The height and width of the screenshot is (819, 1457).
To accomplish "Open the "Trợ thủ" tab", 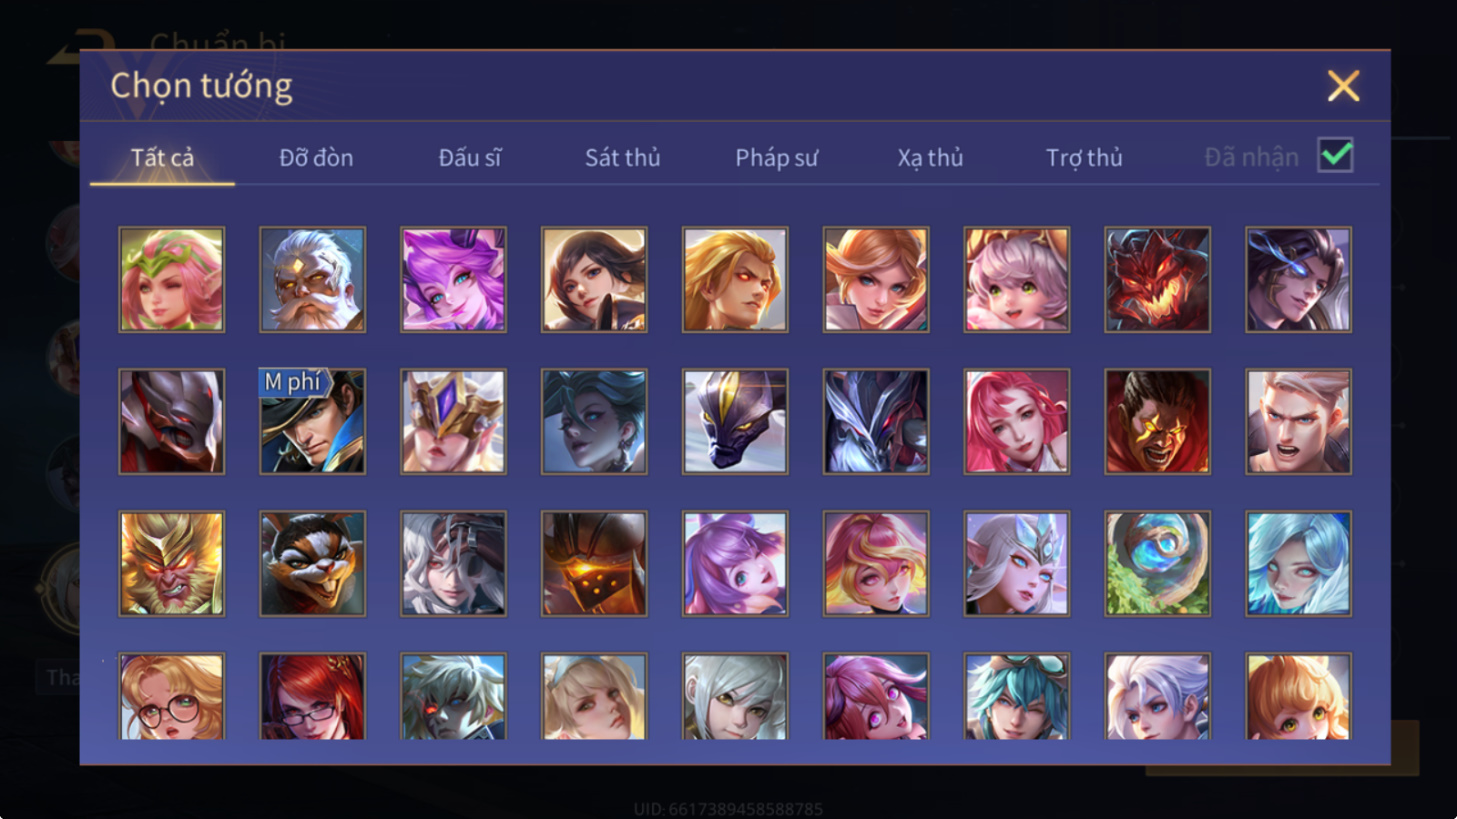I will [1084, 157].
